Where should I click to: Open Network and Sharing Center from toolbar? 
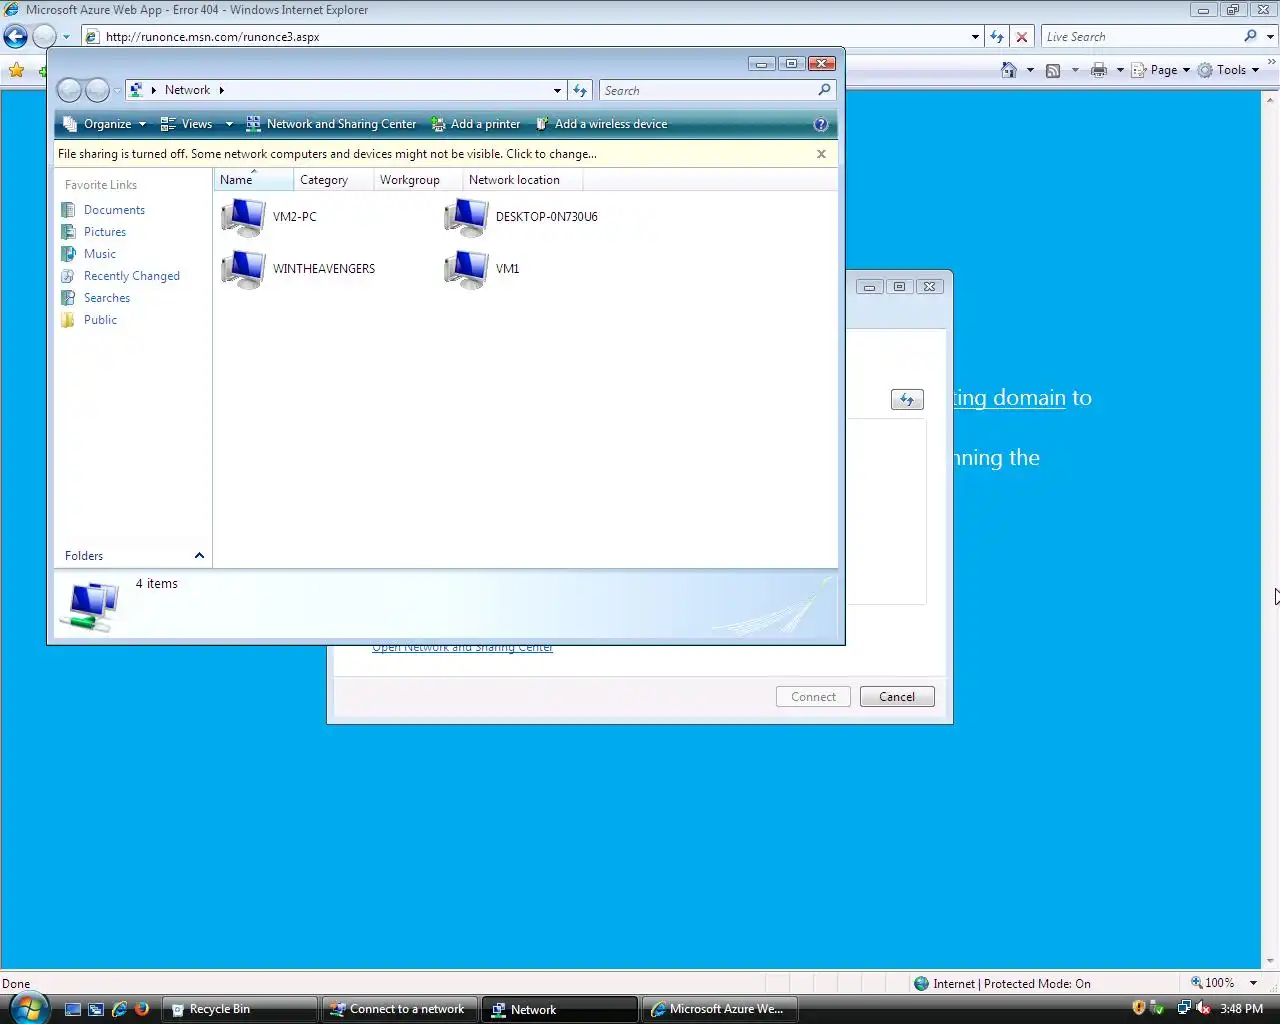click(331, 124)
